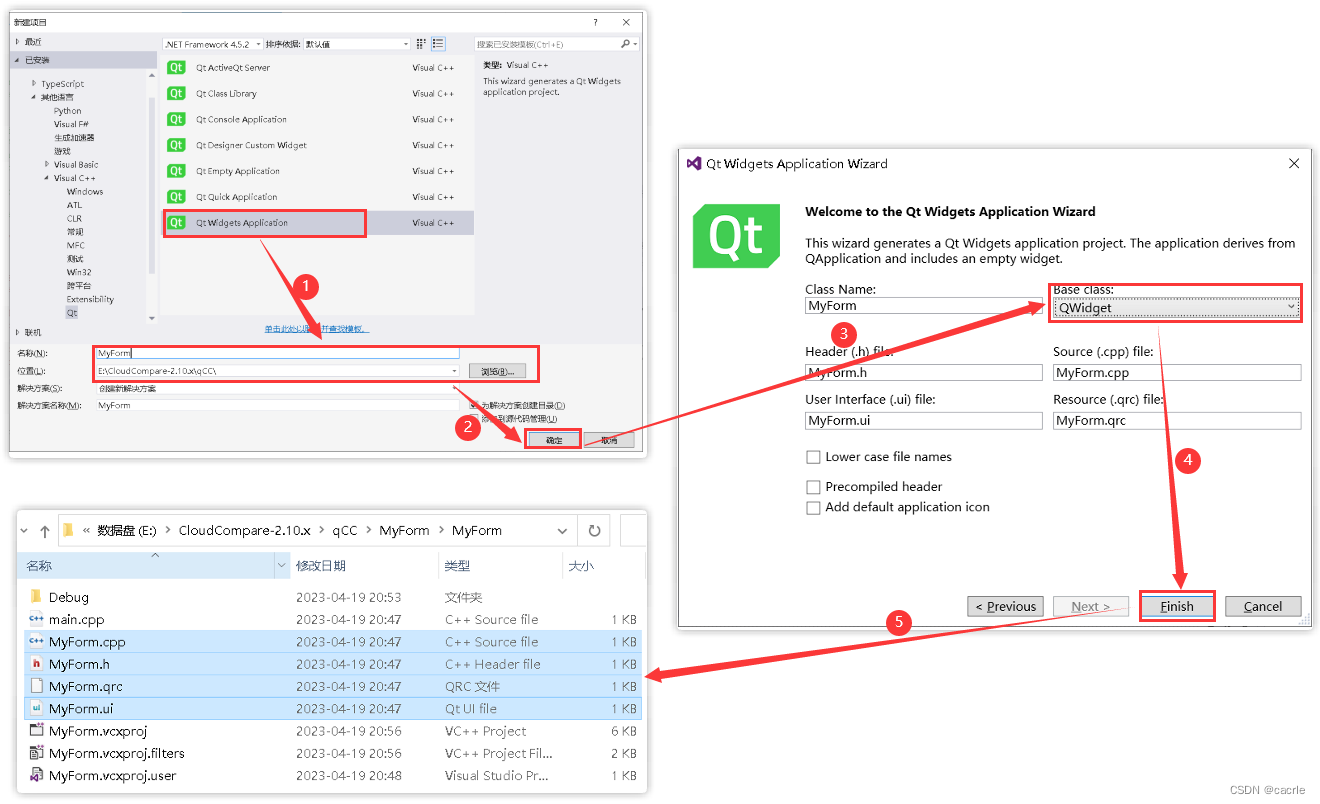The image size is (1320, 804).
Task: Select the Qt node in template tree
Action: click(72, 313)
